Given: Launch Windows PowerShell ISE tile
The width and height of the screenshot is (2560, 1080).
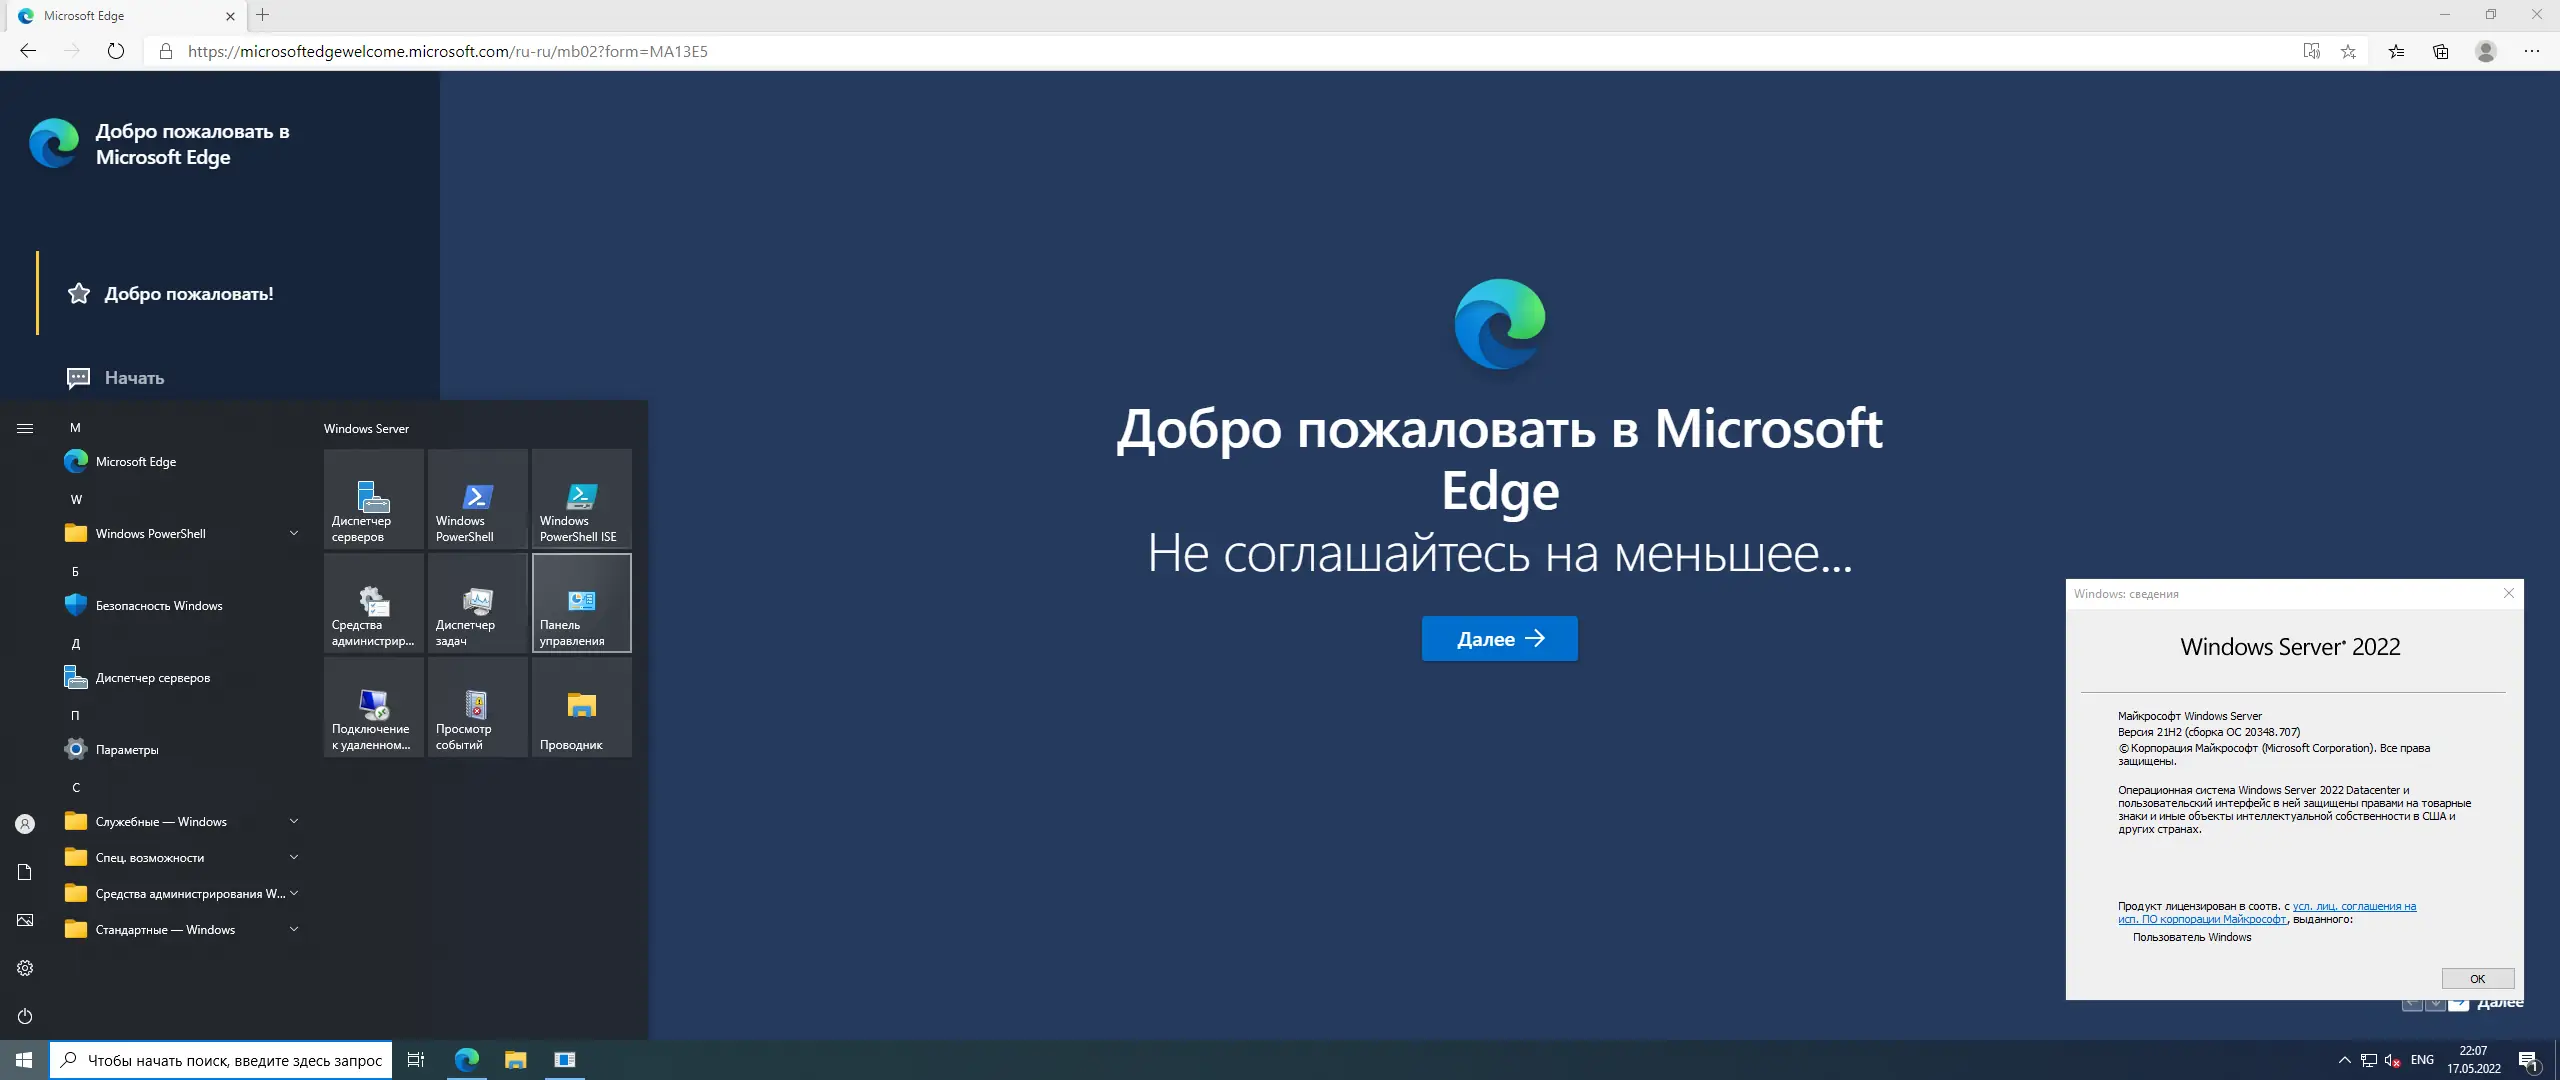Looking at the screenshot, I should click(x=581, y=499).
